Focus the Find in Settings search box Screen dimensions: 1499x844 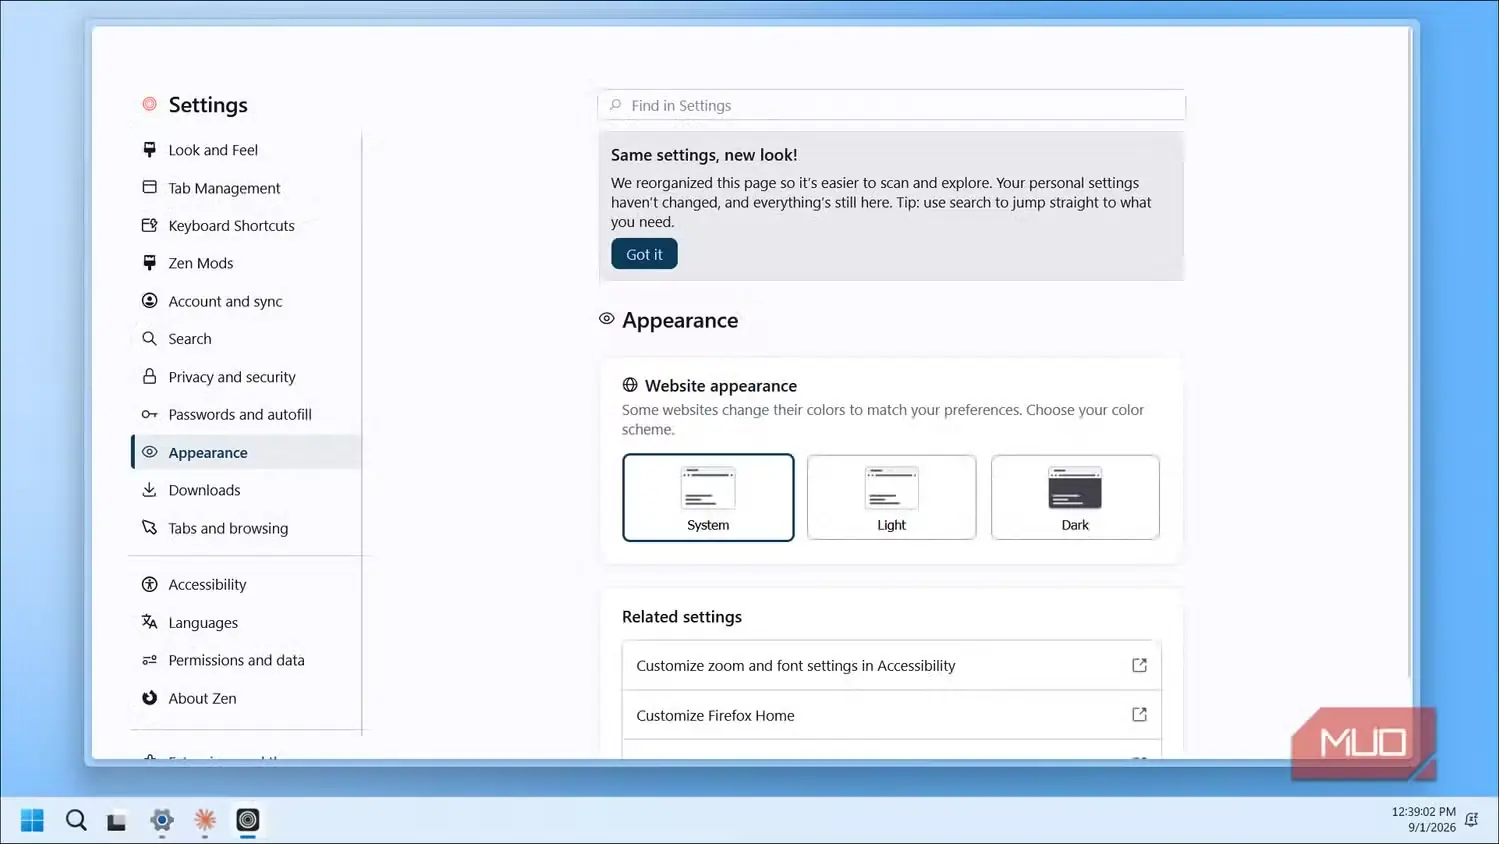pos(891,105)
